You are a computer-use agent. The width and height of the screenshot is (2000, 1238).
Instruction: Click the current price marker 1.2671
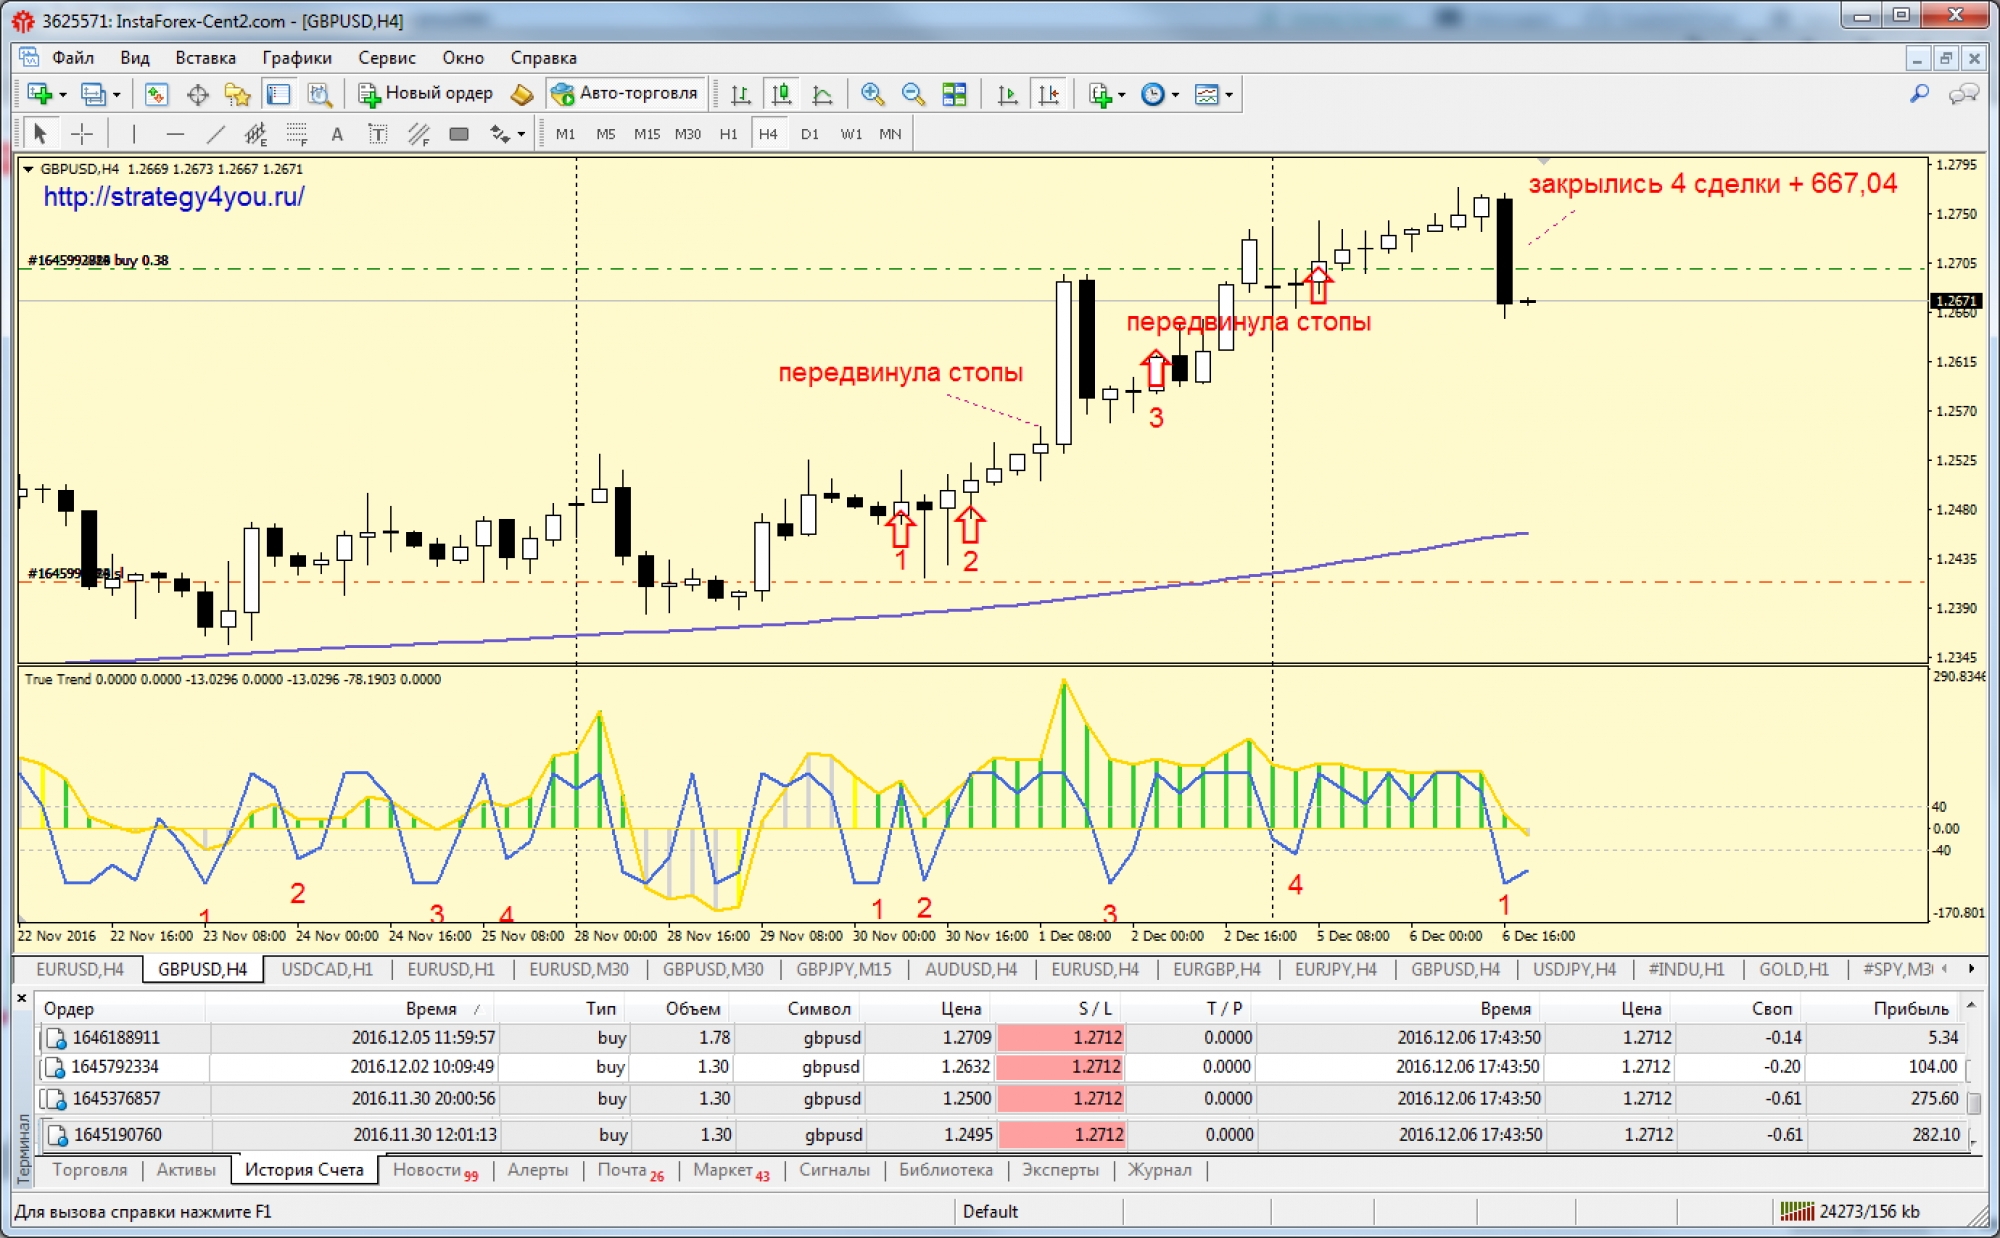tap(1955, 301)
